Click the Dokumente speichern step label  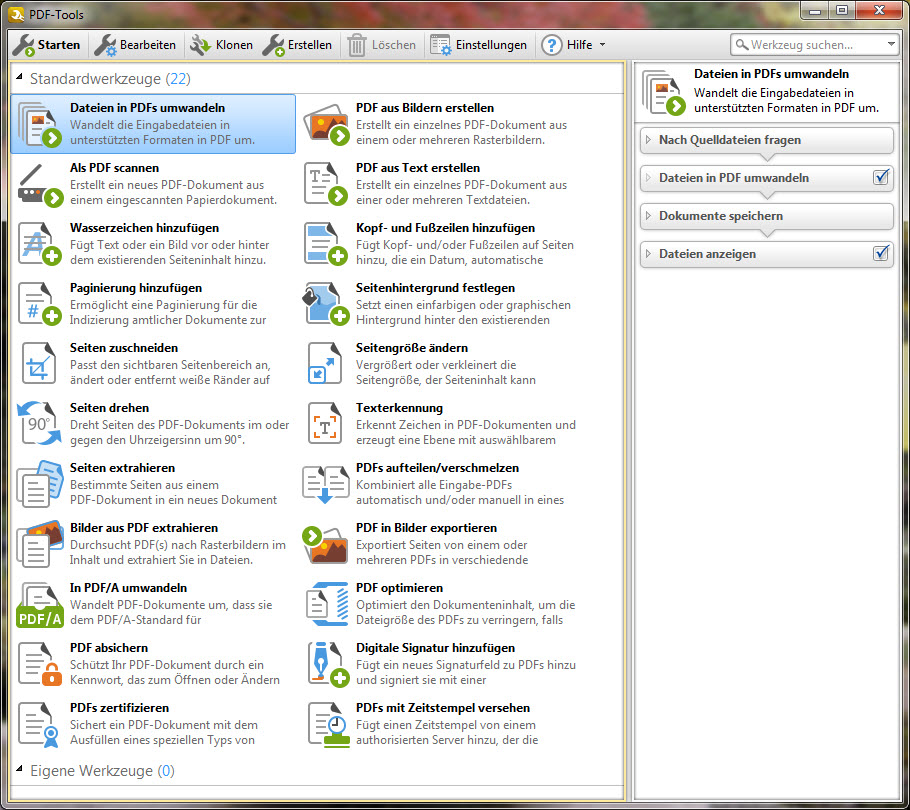(x=721, y=216)
